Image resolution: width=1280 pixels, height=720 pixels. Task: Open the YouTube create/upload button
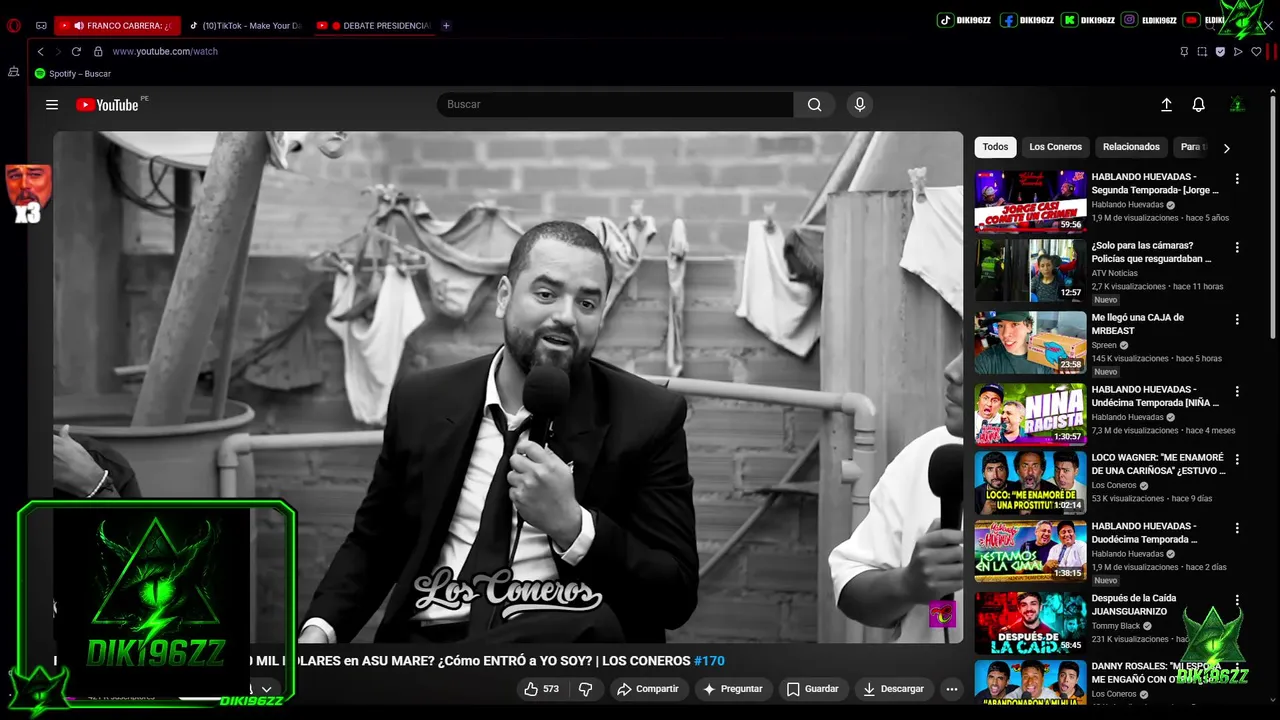[1166, 104]
